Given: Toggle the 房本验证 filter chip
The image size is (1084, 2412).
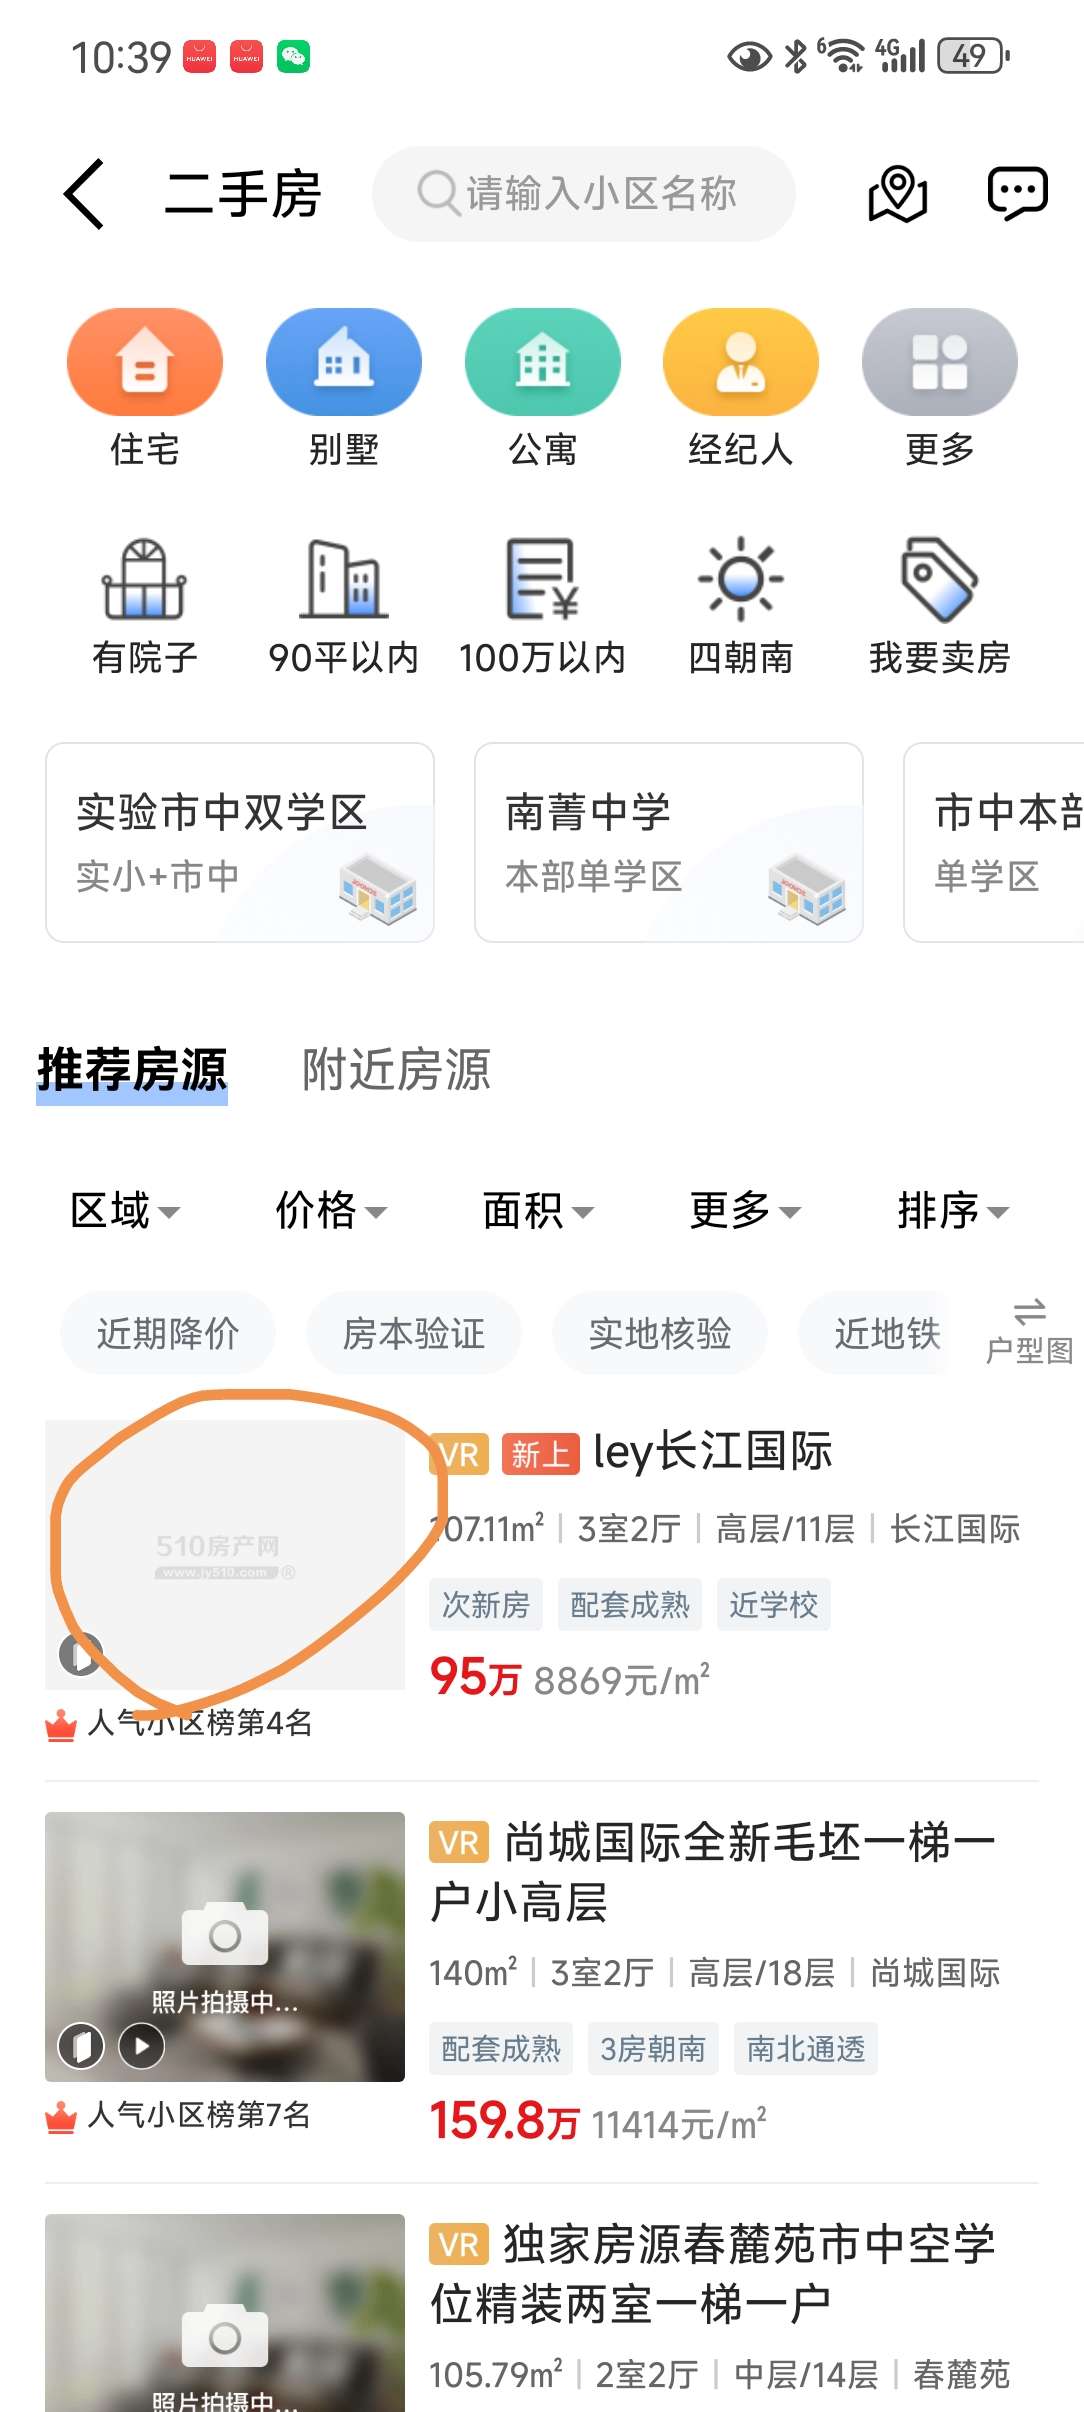Looking at the screenshot, I should tap(414, 1333).
